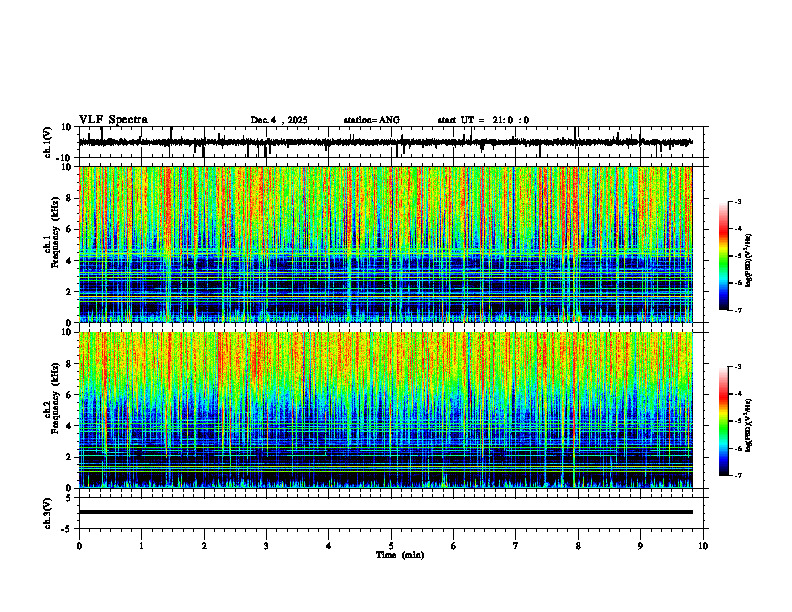Screen dimensions: 792x612
Task: Click the "ch.3(V)" axis label
Action: [x=48, y=513]
